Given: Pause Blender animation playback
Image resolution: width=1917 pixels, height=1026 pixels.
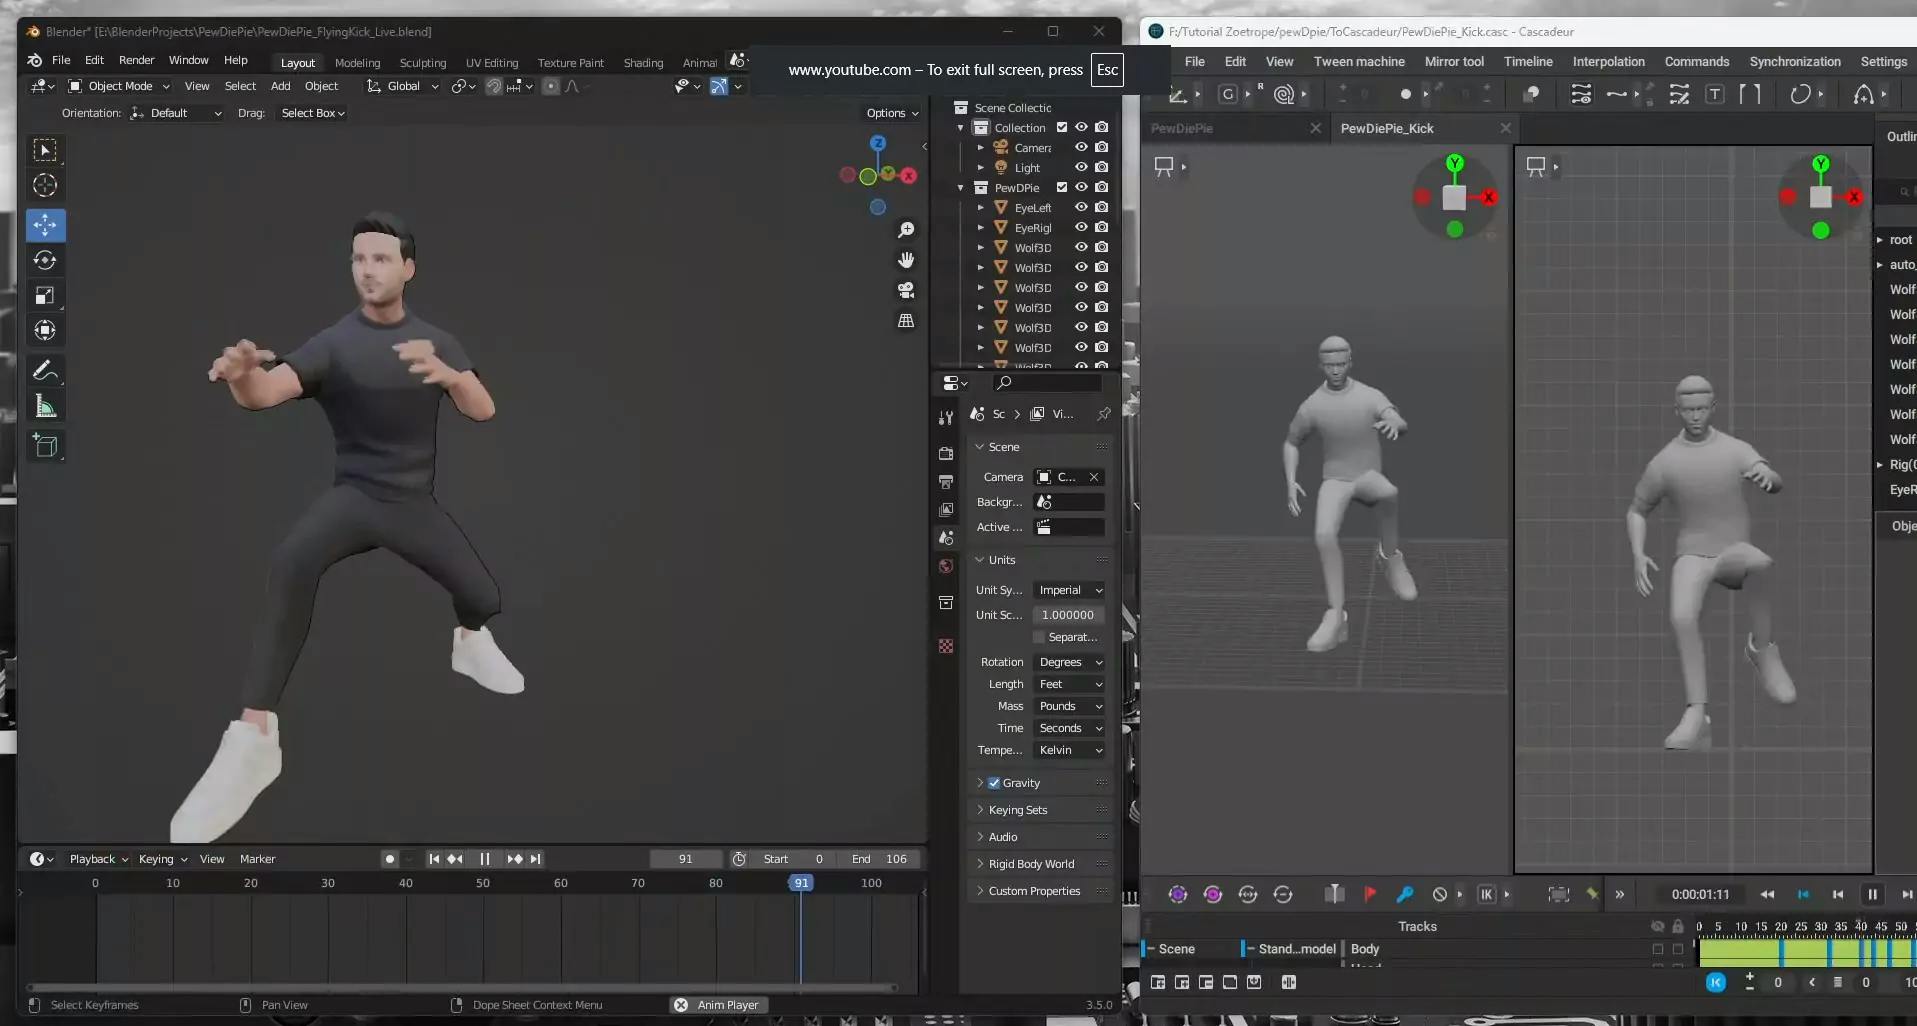Looking at the screenshot, I should click(485, 859).
